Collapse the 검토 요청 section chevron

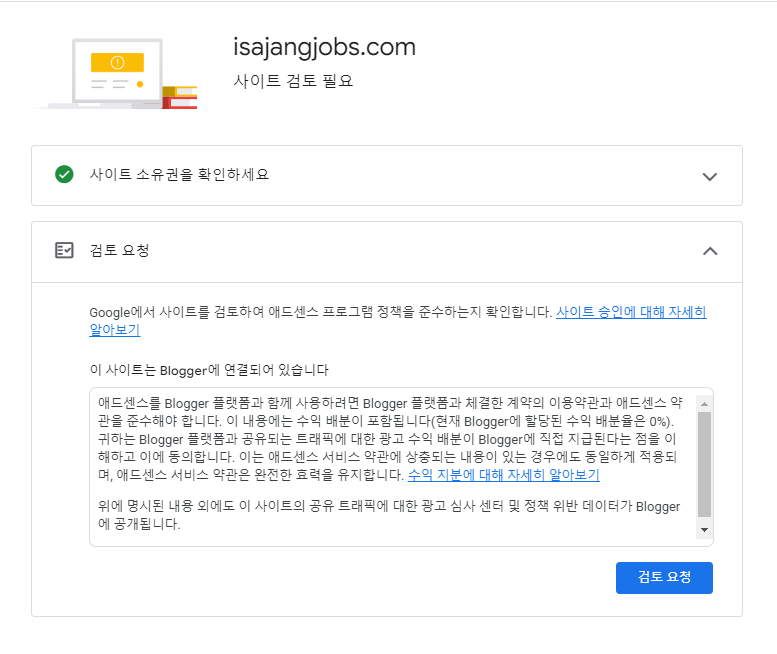tap(710, 251)
